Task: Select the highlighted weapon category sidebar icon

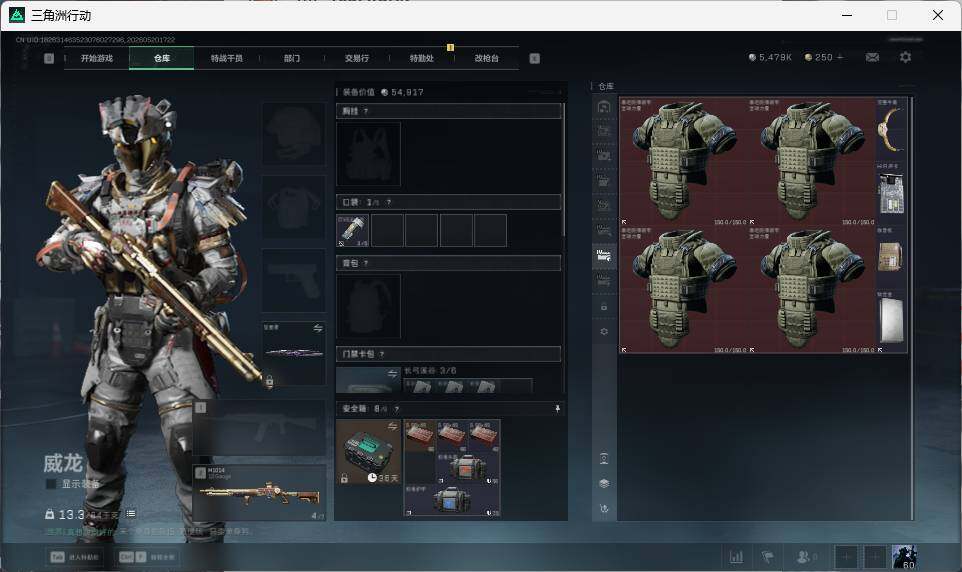Action: pyautogui.click(x=604, y=255)
